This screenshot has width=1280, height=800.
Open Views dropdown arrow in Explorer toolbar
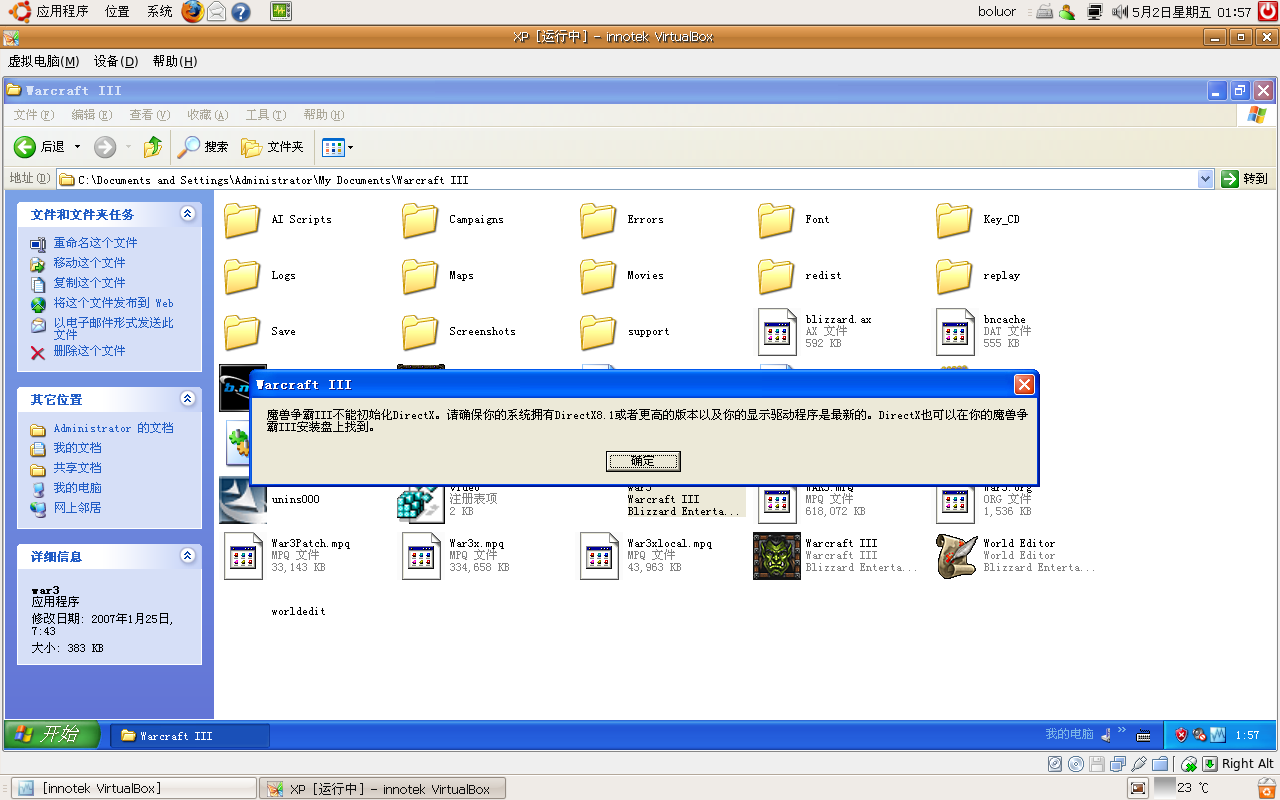350,148
